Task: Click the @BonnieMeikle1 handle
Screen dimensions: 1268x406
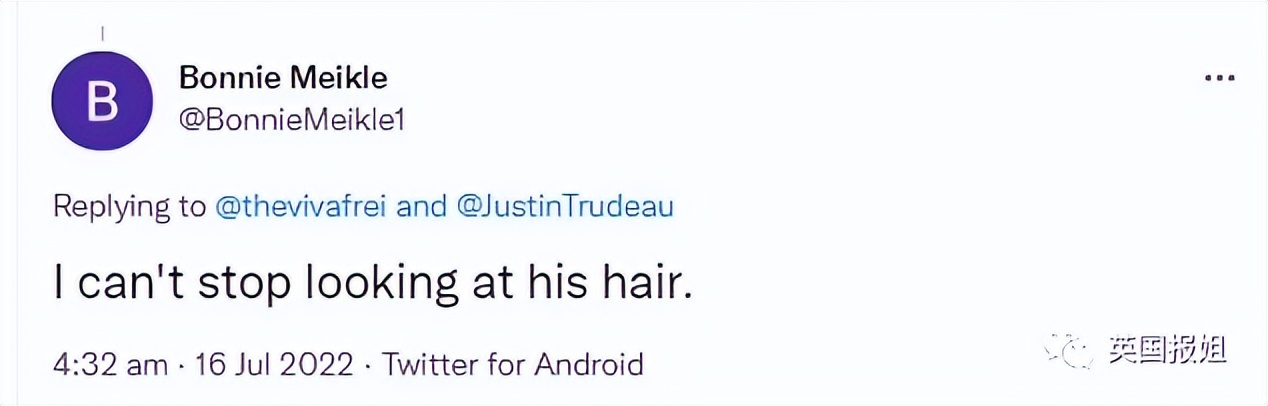Action: point(291,120)
